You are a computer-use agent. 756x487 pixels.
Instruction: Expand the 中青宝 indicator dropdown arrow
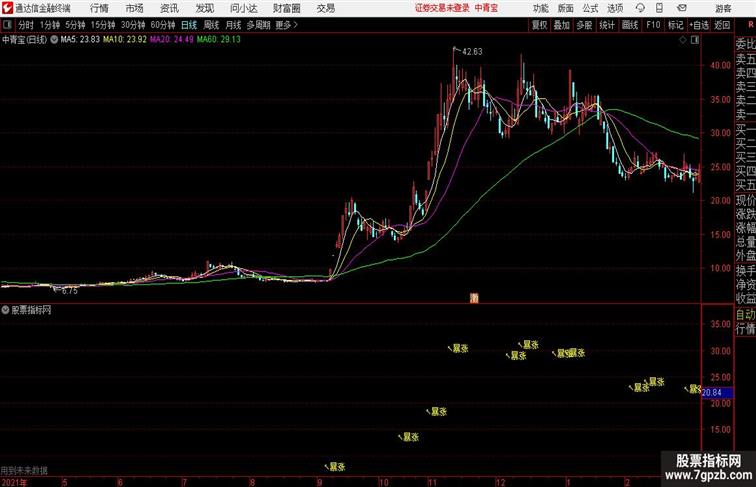click(x=54, y=40)
